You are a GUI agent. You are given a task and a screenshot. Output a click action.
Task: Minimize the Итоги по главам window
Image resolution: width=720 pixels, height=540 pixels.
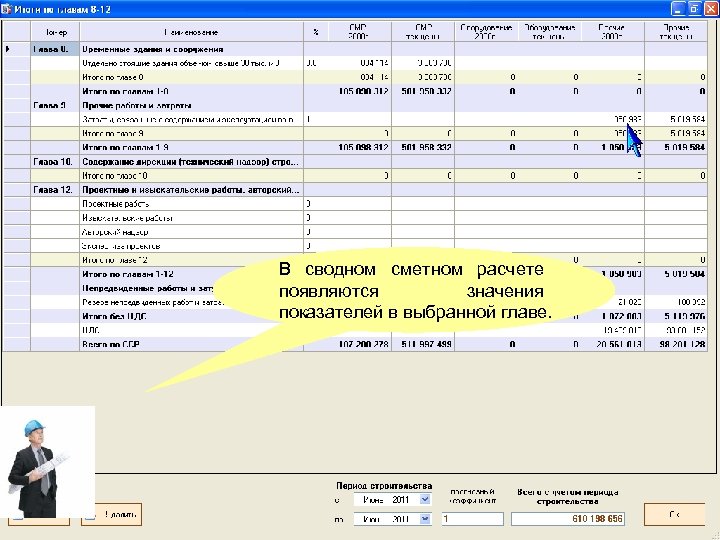click(678, 9)
